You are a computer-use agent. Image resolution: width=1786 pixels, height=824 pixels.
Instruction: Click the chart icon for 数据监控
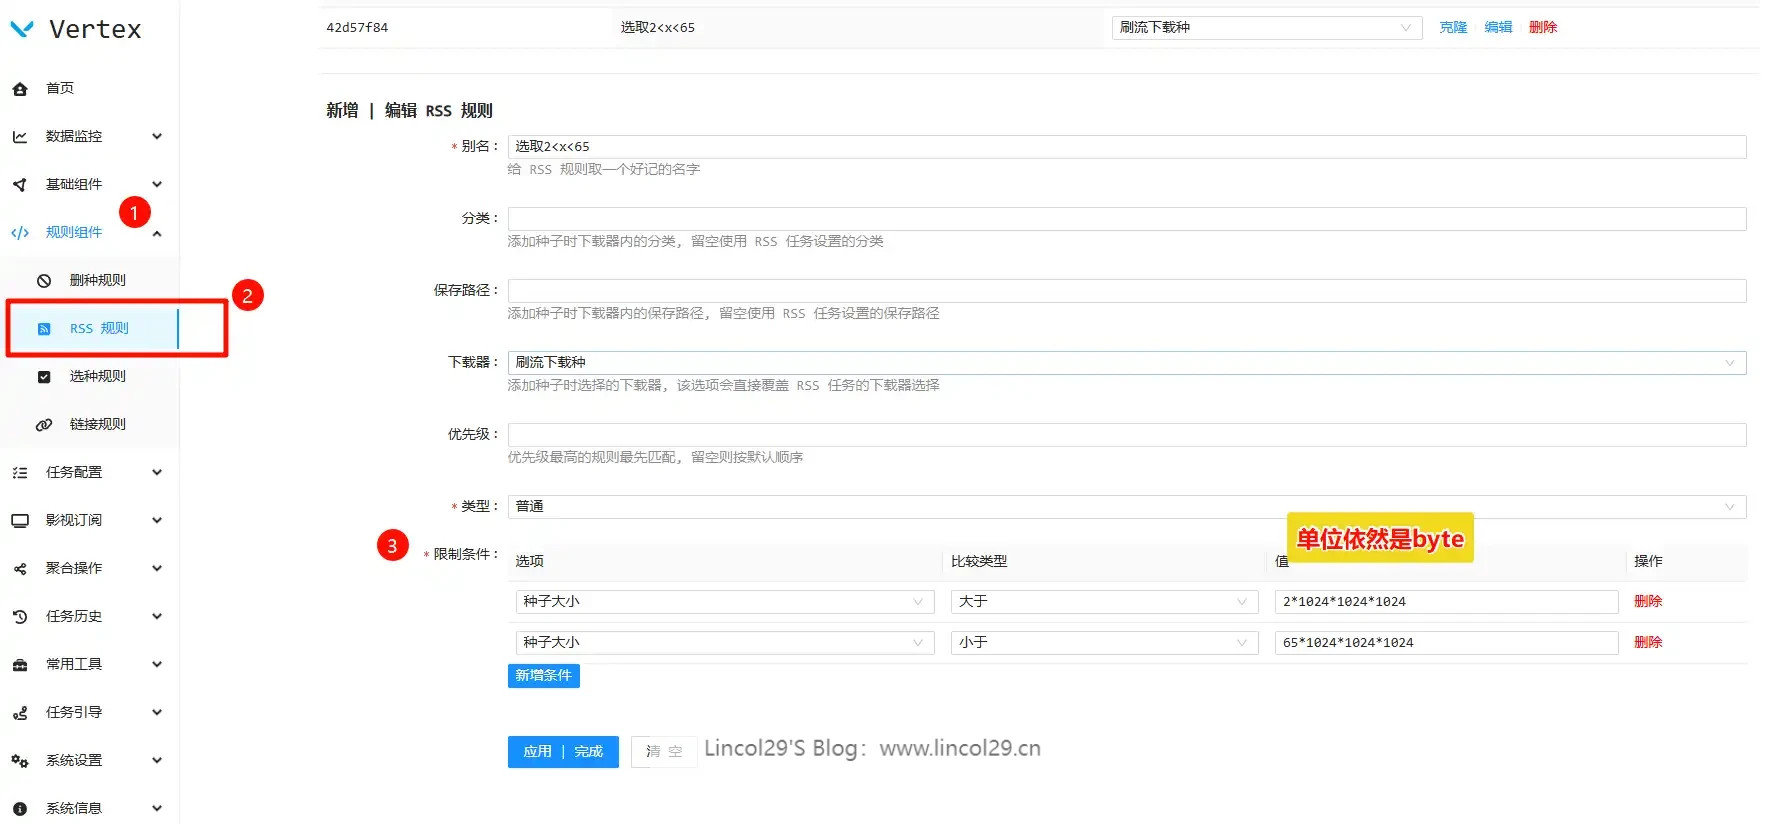click(x=20, y=137)
